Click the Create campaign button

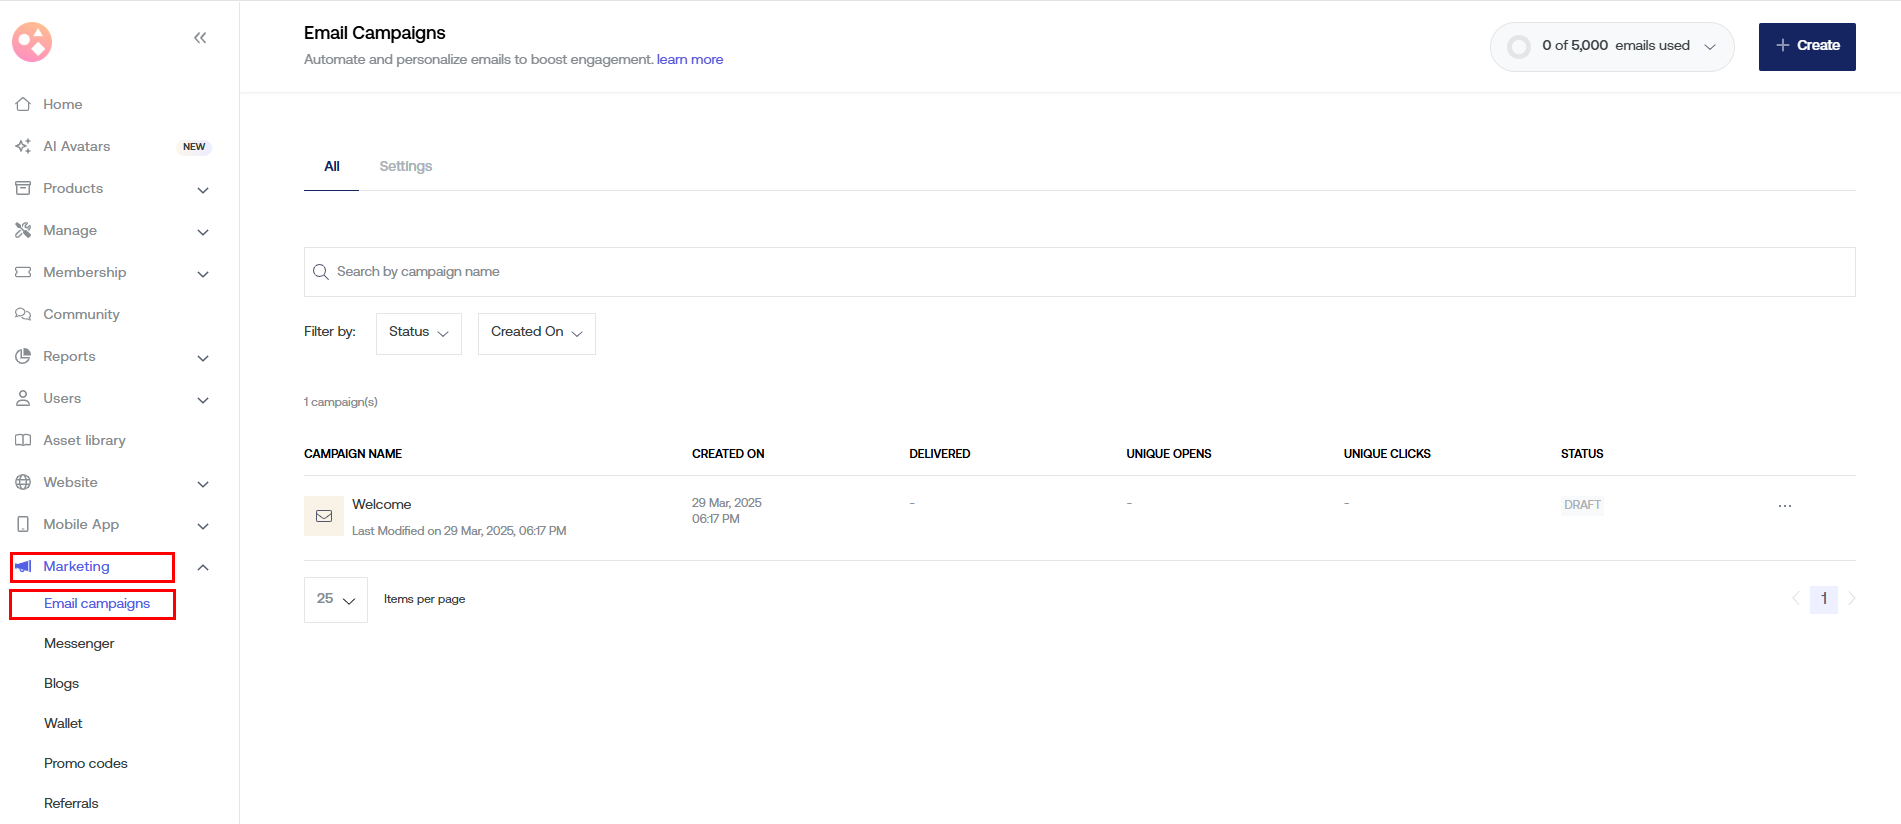1806,46
